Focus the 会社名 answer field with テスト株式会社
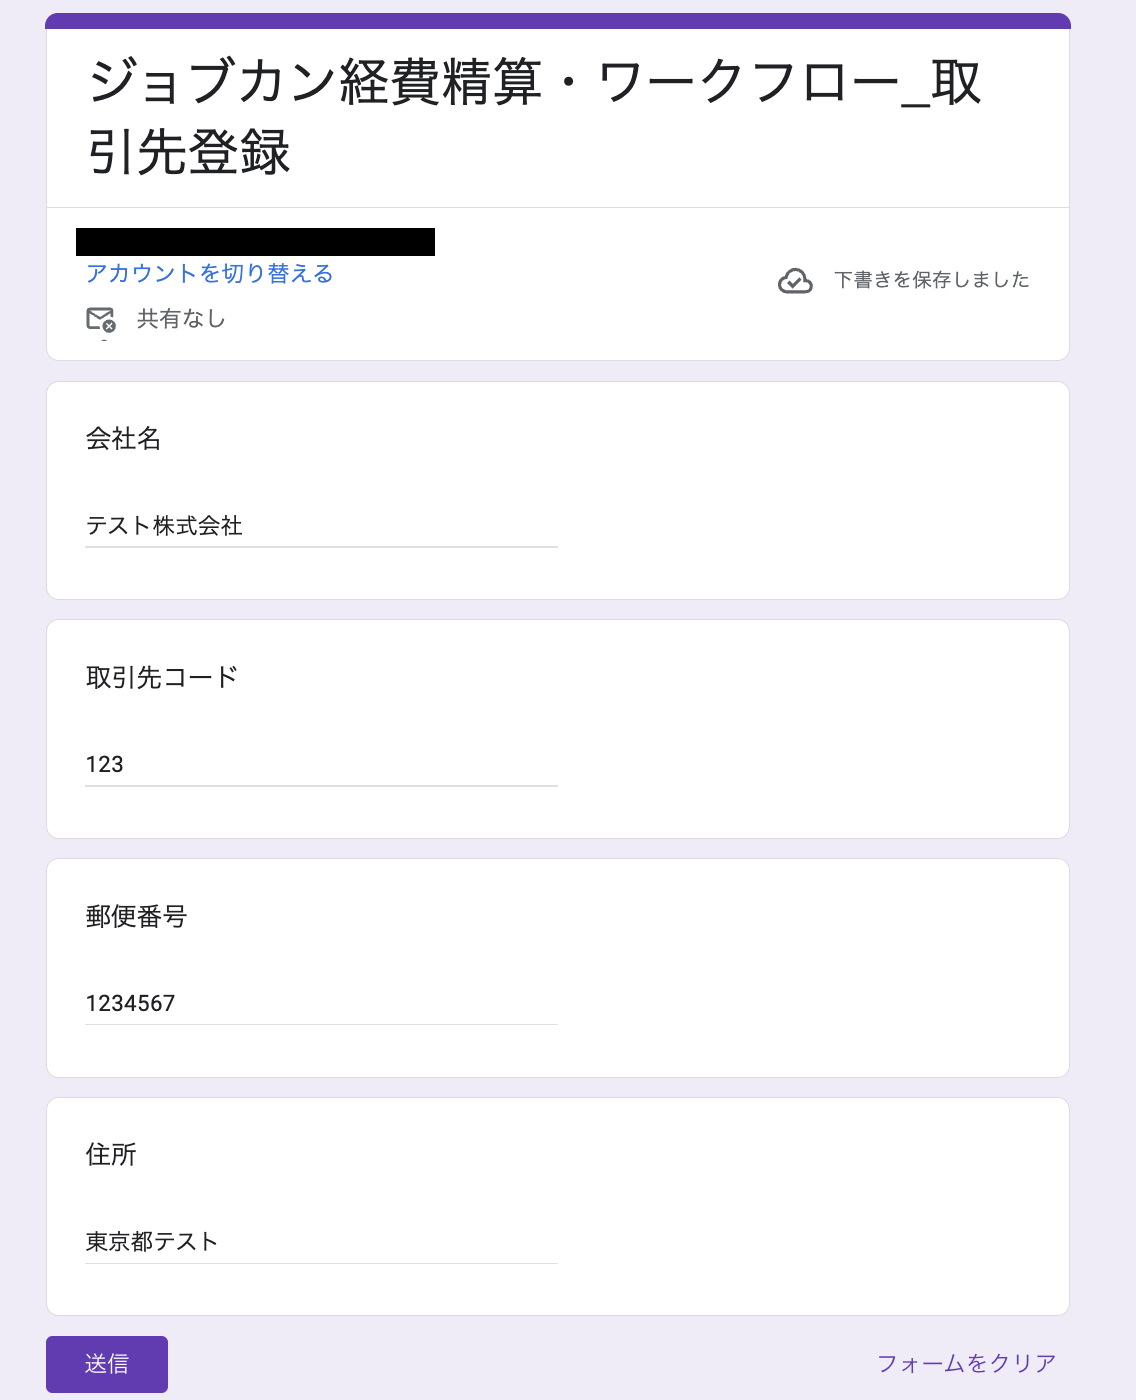The height and width of the screenshot is (1400, 1136). point(321,526)
